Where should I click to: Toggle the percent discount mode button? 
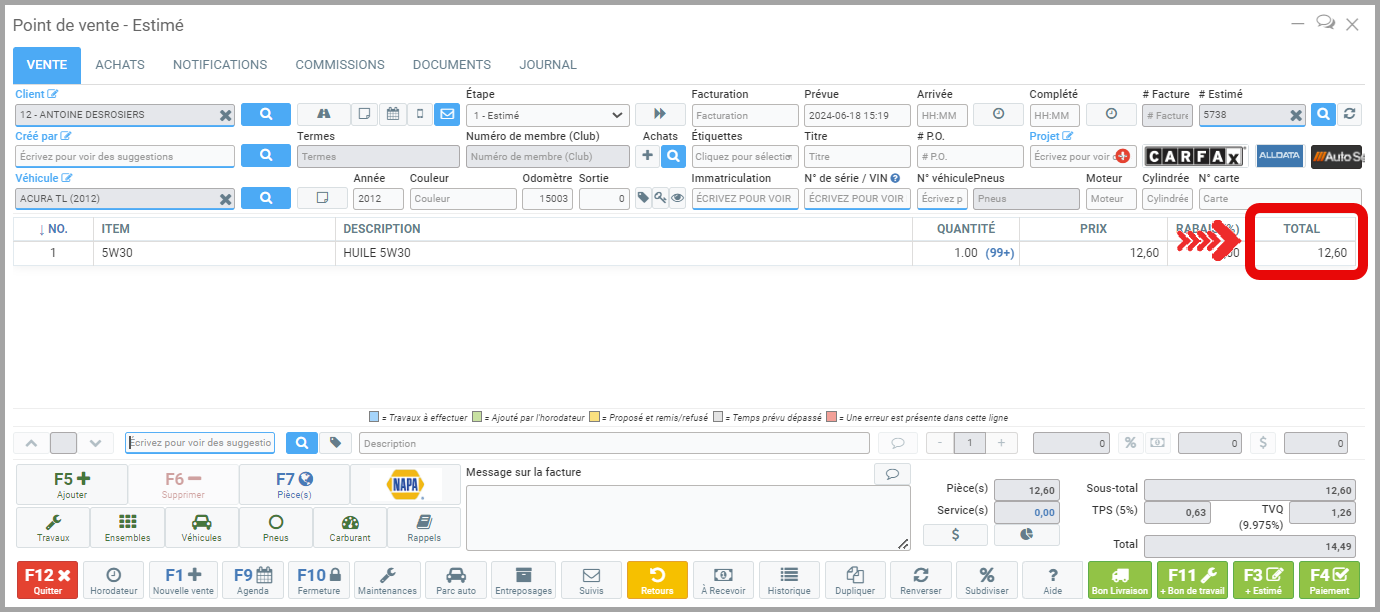pyautogui.click(x=1130, y=443)
